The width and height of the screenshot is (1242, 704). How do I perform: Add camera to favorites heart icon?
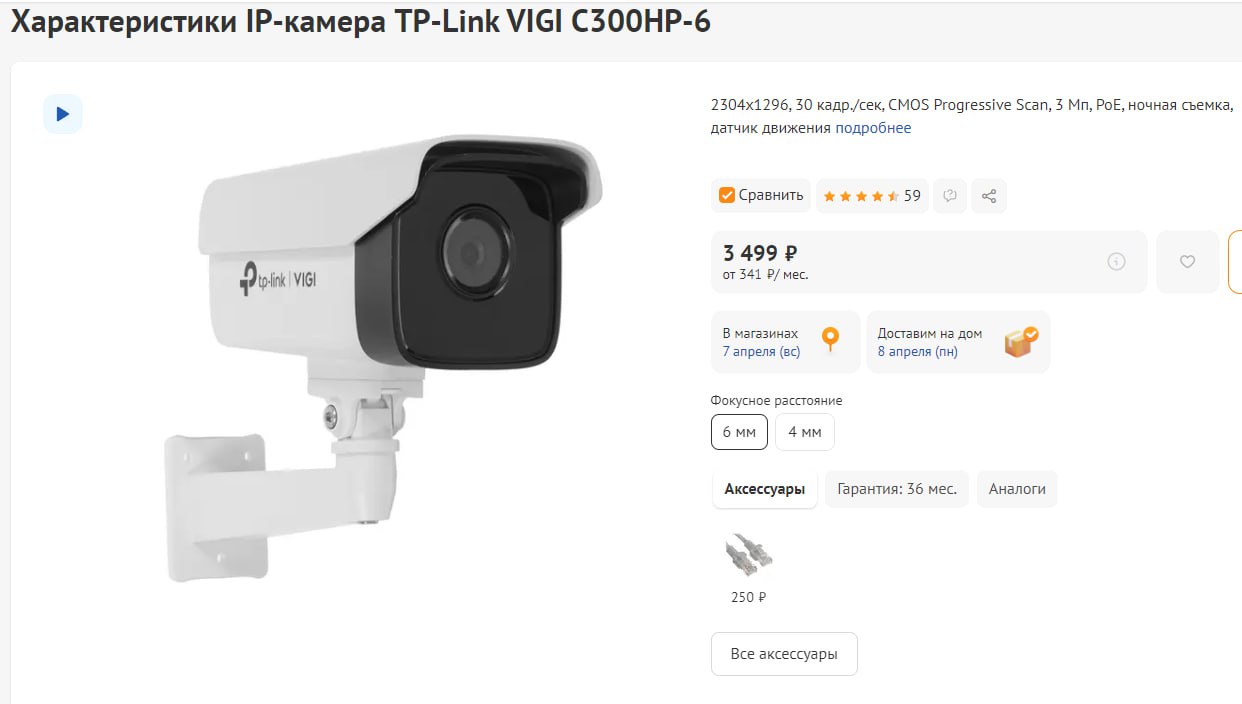(1187, 262)
